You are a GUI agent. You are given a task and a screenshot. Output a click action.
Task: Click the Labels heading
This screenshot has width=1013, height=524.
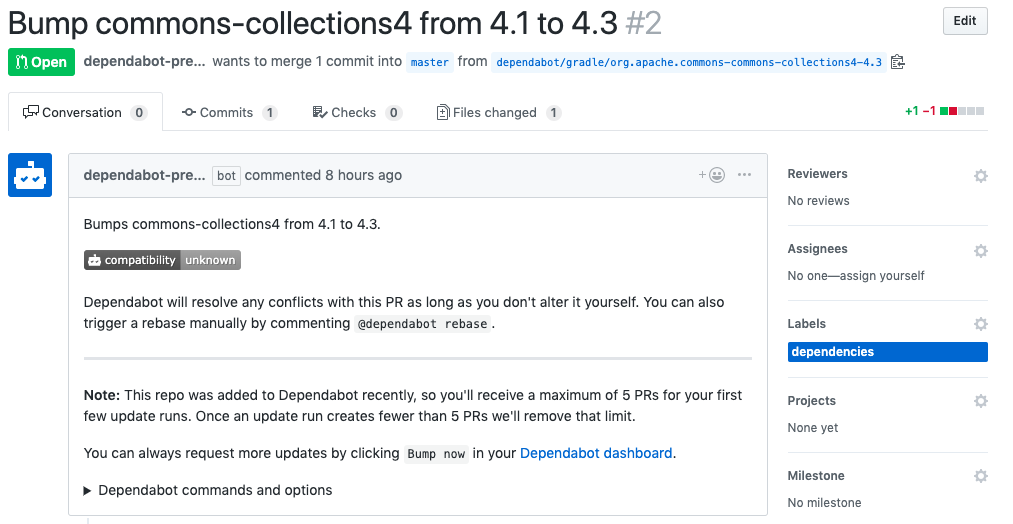806,324
